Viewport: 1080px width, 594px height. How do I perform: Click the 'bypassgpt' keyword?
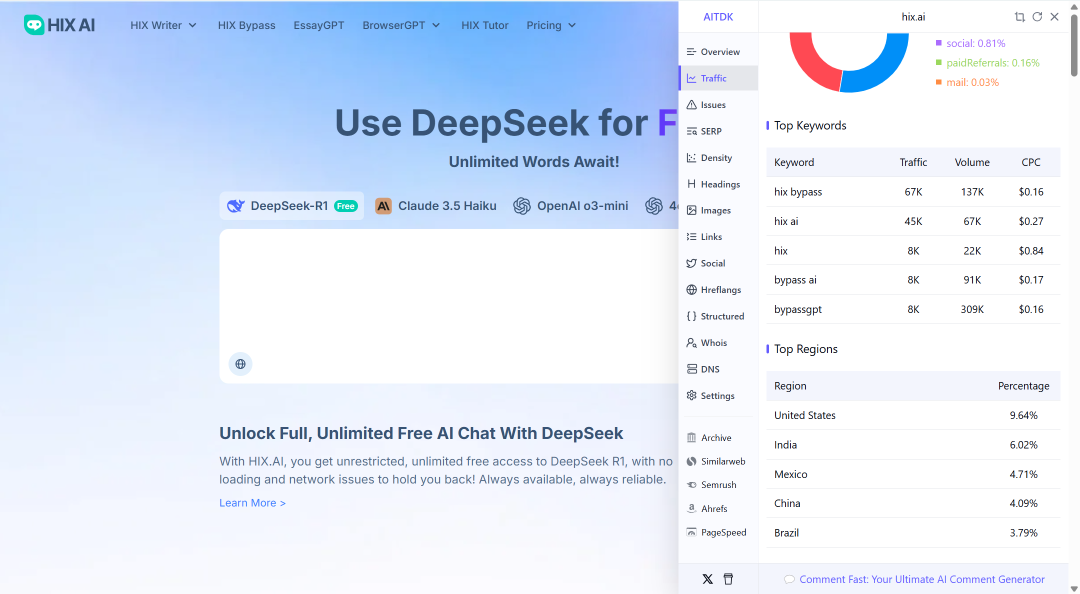tap(798, 309)
